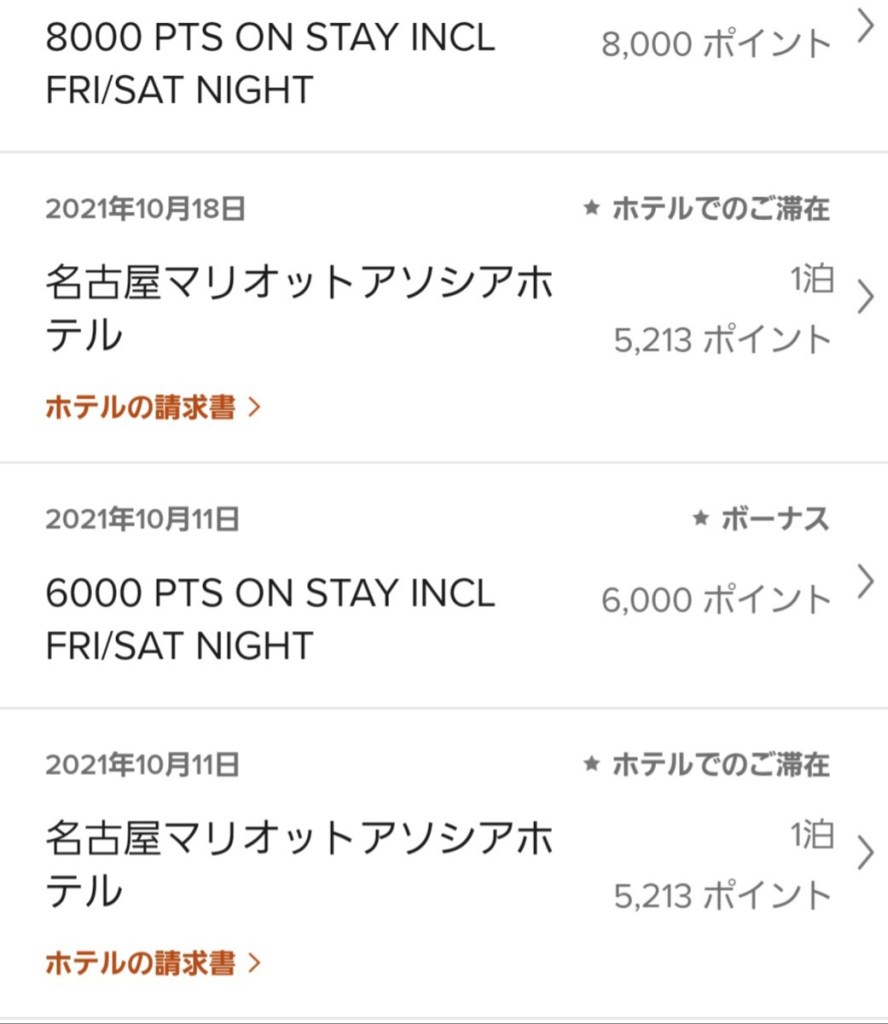The image size is (888, 1024).
Task: View ホテルの請求書 for the October 11 stay
Action: [141, 963]
